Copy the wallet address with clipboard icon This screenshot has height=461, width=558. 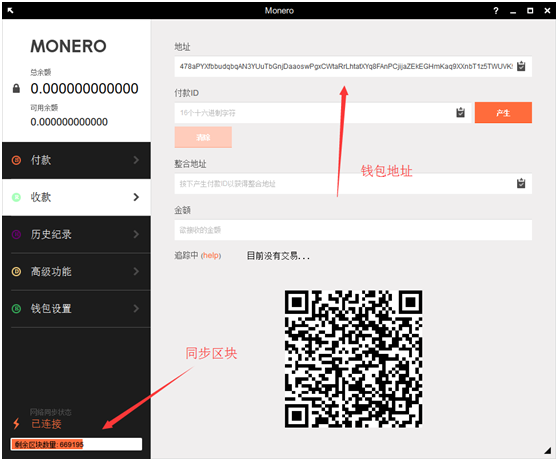521,66
